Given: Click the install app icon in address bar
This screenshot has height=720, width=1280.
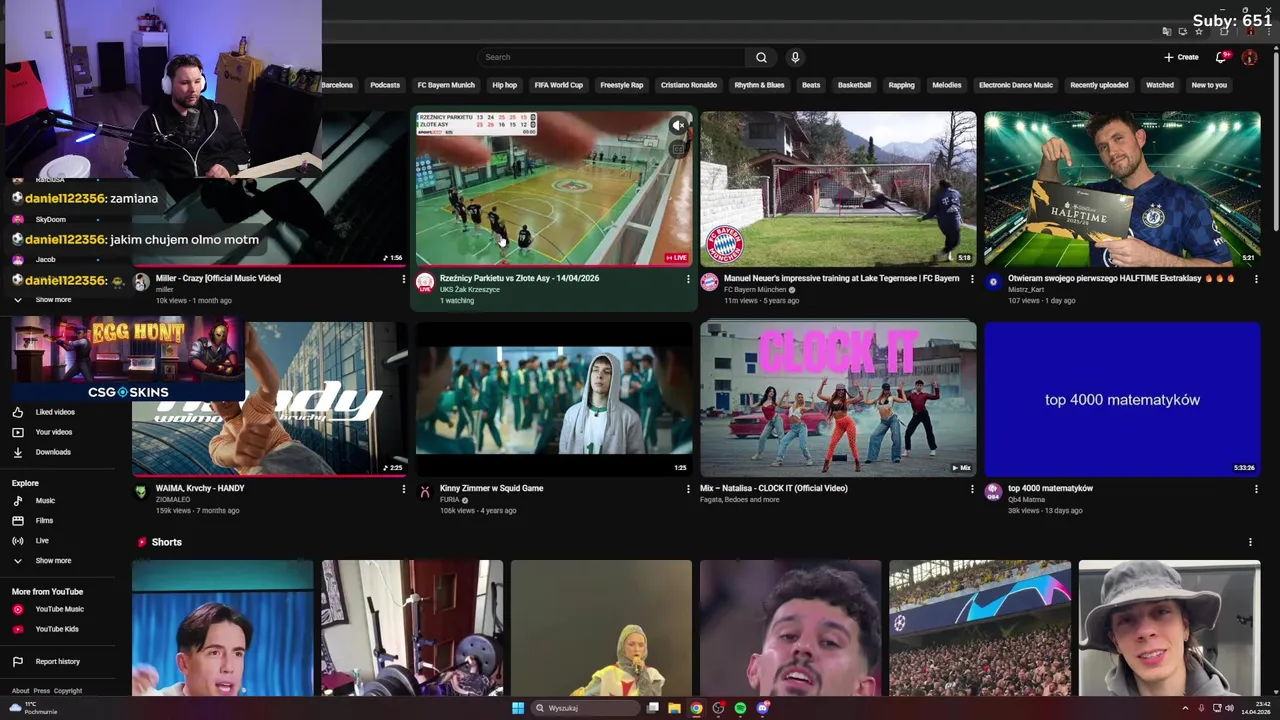Looking at the screenshot, I should point(1183,31).
